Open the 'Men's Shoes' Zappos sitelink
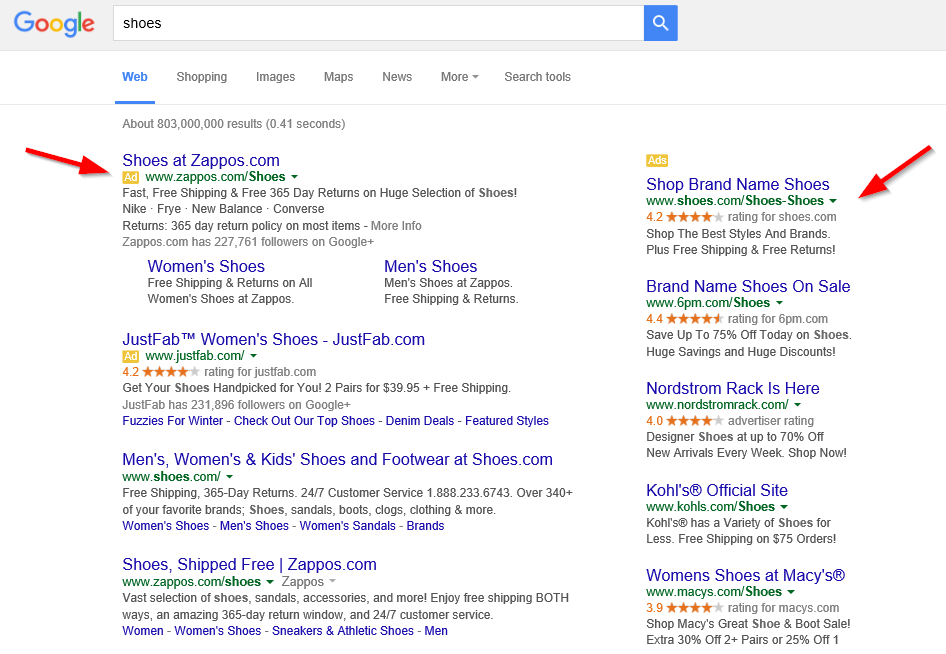The width and height of the screenshot is (946, 654). [431, 266]
